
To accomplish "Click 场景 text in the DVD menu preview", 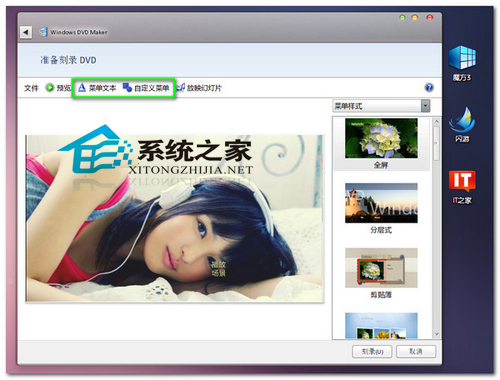I will coord(219,273).
